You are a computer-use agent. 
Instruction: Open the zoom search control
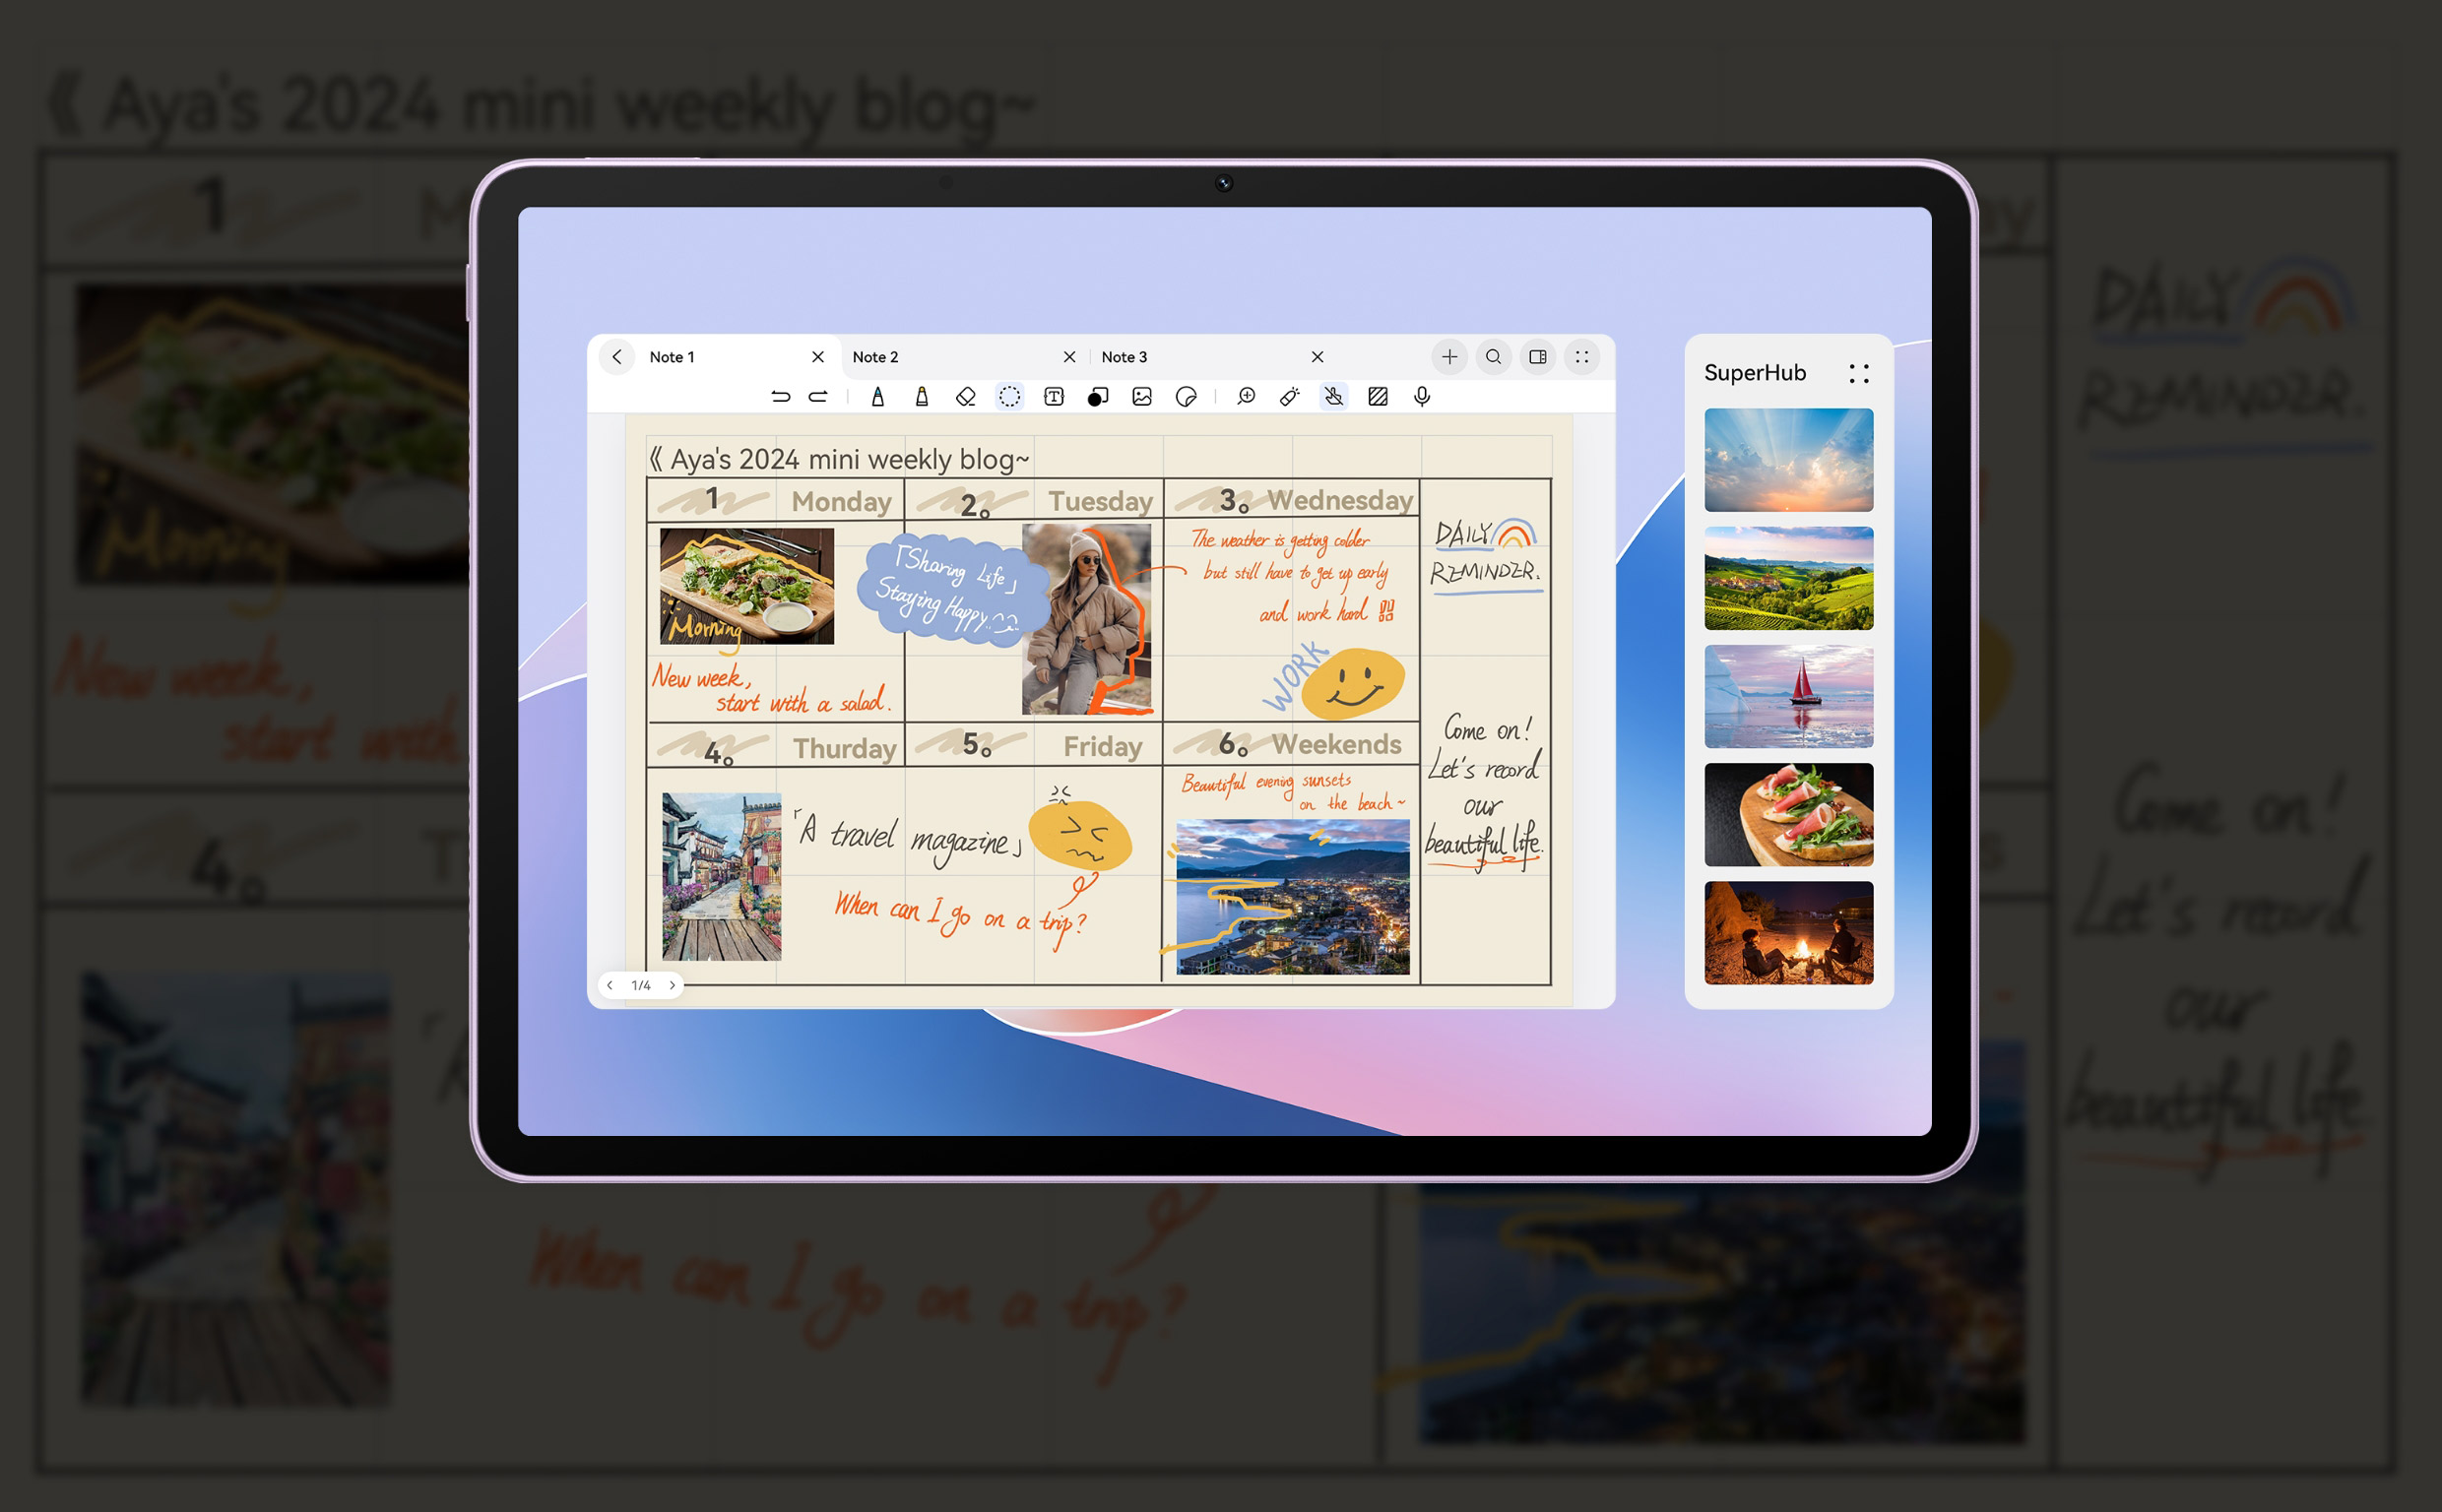pos(1493,357)
